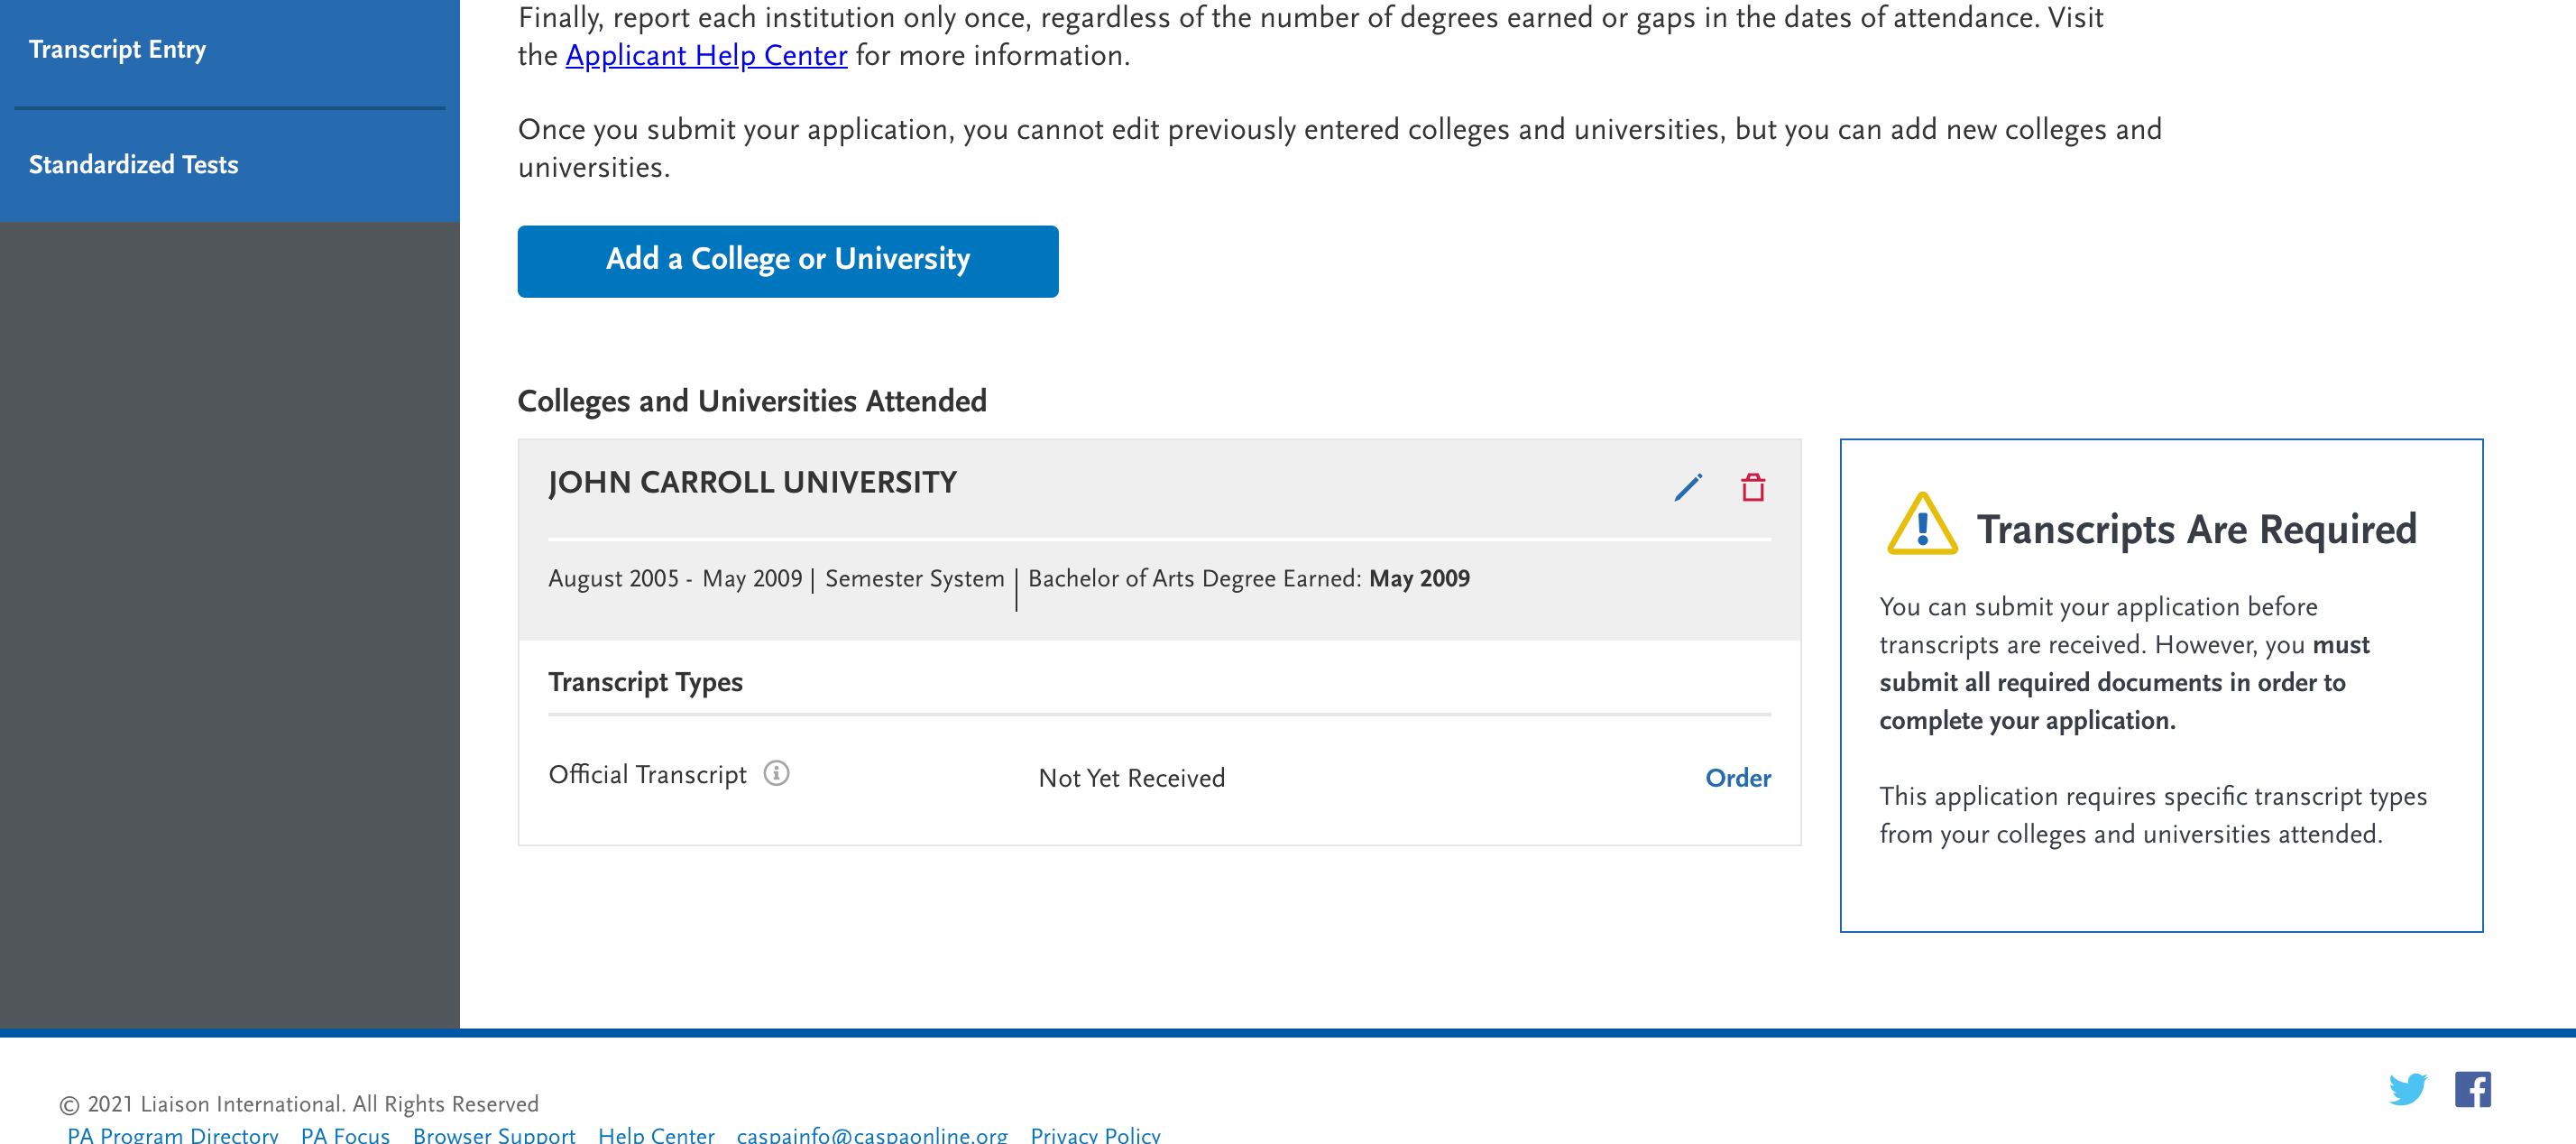Open PA Focus footer link
2576x1144 pixels.
[x=345, y=1134]
